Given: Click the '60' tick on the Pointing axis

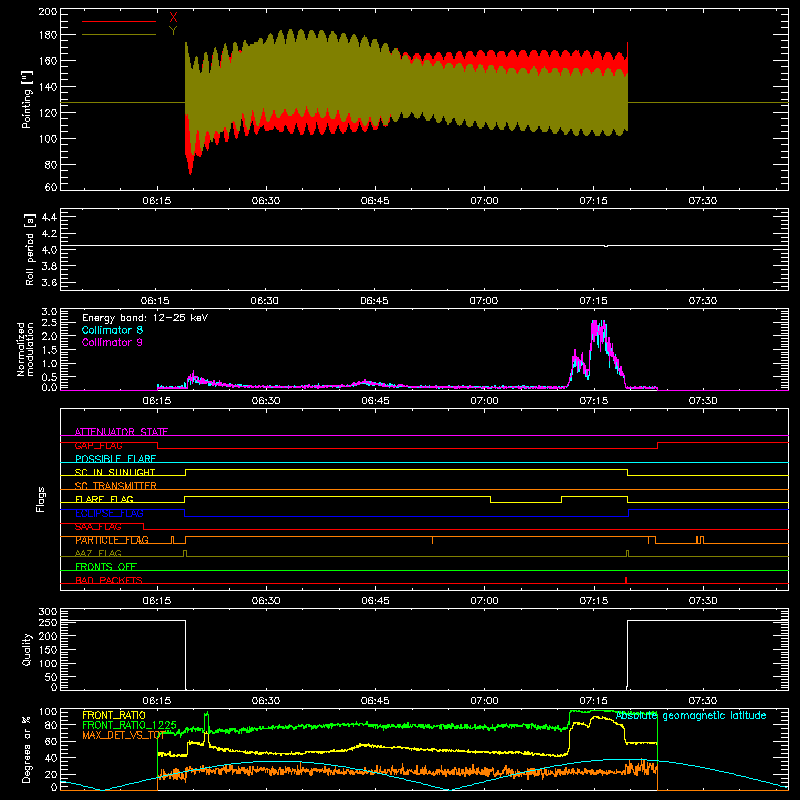Looking at the screenshot, I should tap(51, 187).
